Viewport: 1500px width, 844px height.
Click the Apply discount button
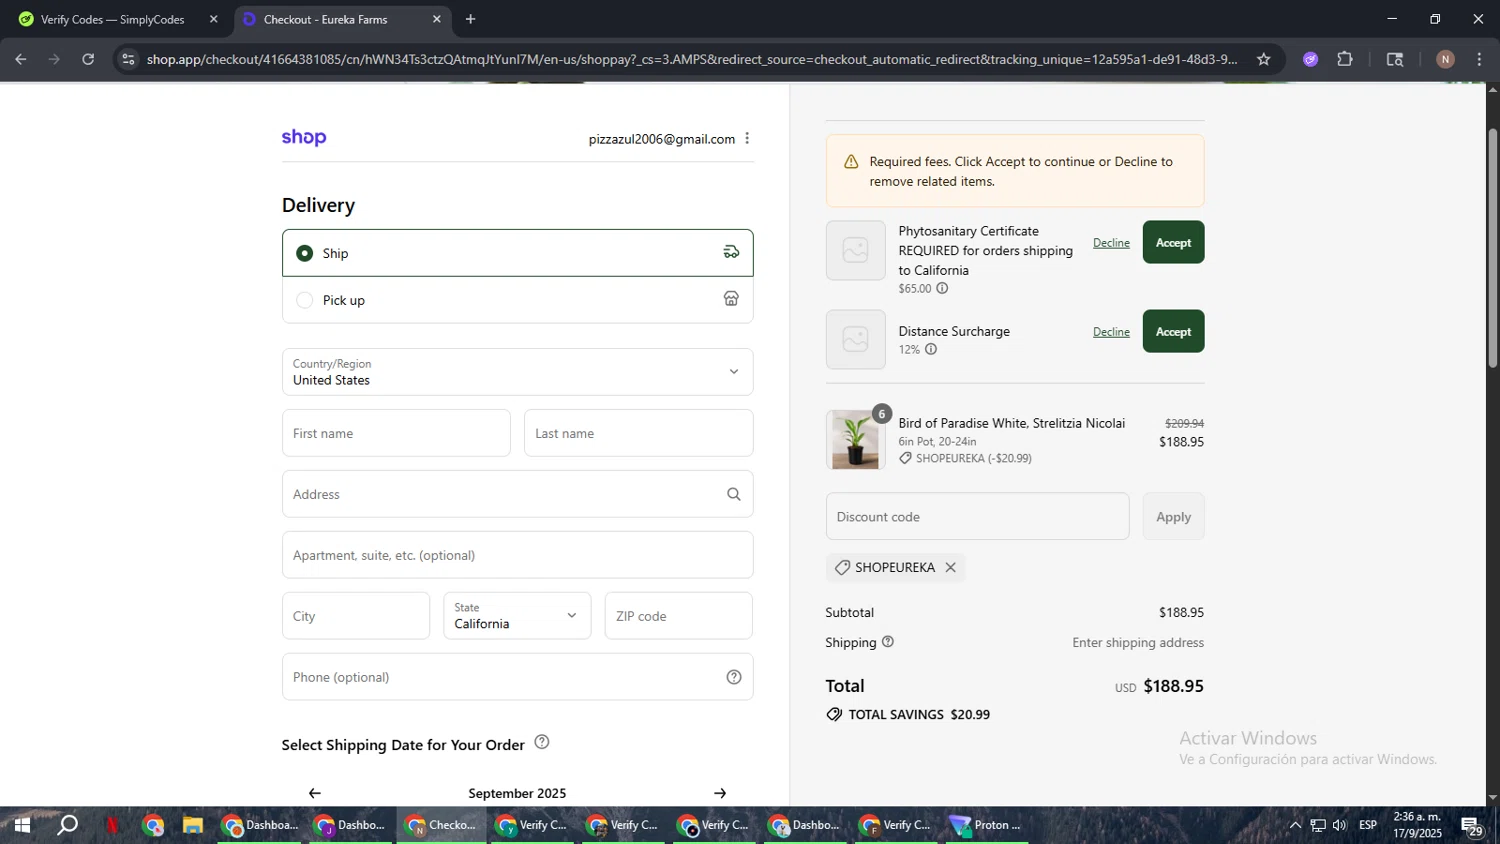(1173, 516)
